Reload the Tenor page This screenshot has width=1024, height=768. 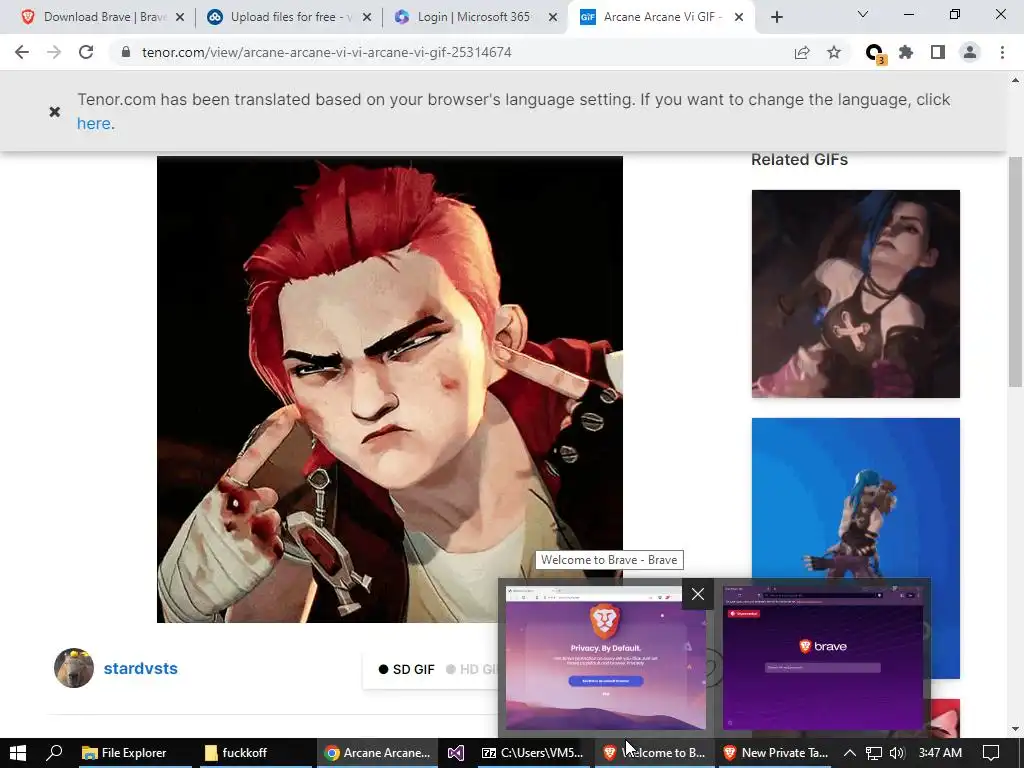(86, 52)
